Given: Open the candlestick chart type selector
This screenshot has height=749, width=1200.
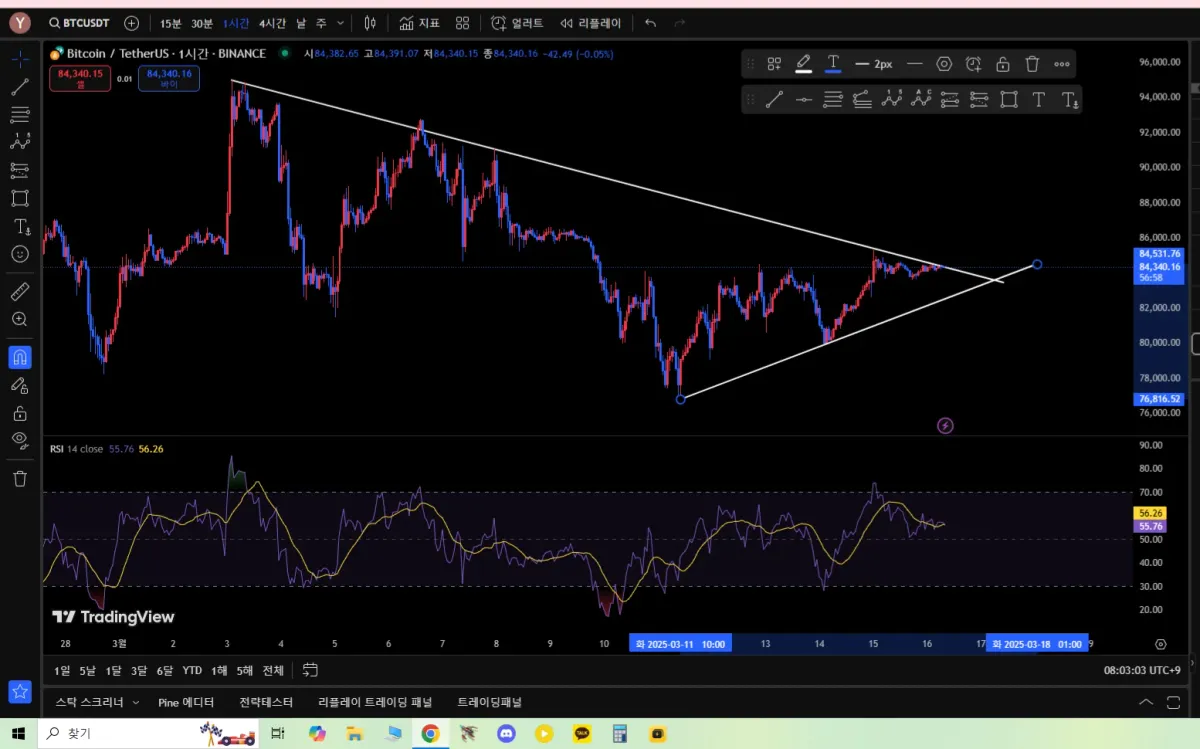Looking at the screenshot, I should click(x=371, y=23).
